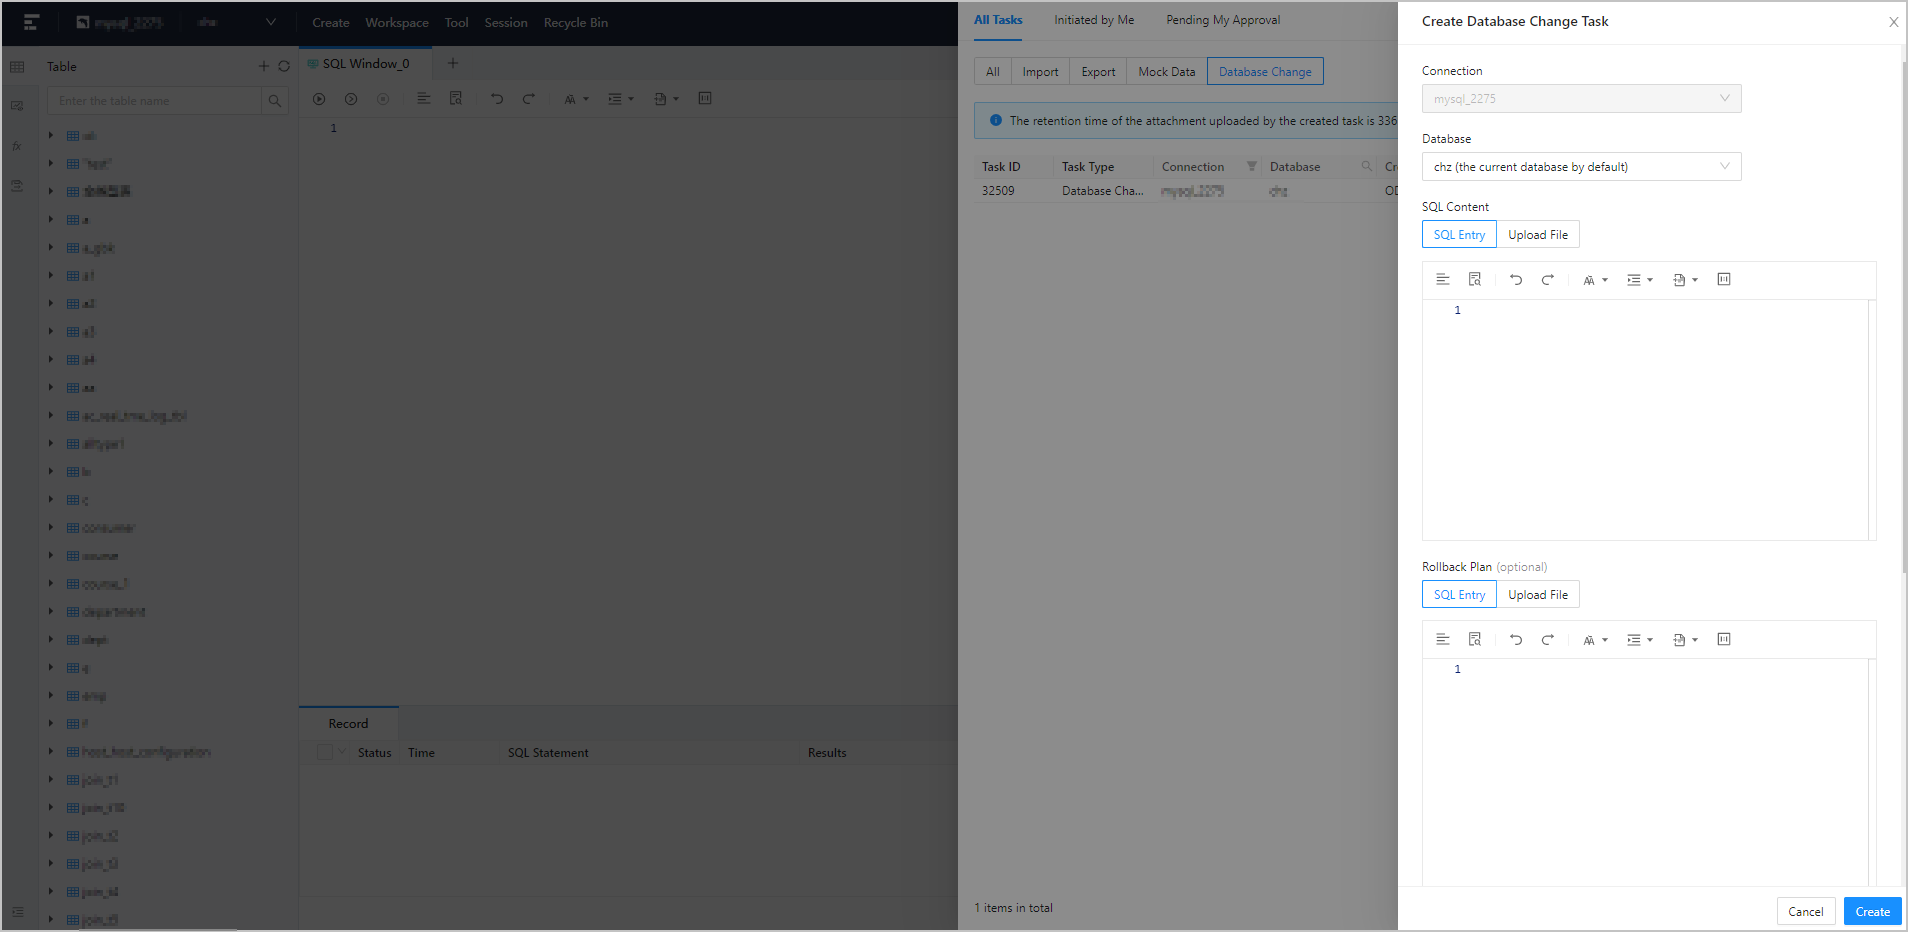Open the Recycle Bin menu
1908x932 pixels.
coord(576,23)
